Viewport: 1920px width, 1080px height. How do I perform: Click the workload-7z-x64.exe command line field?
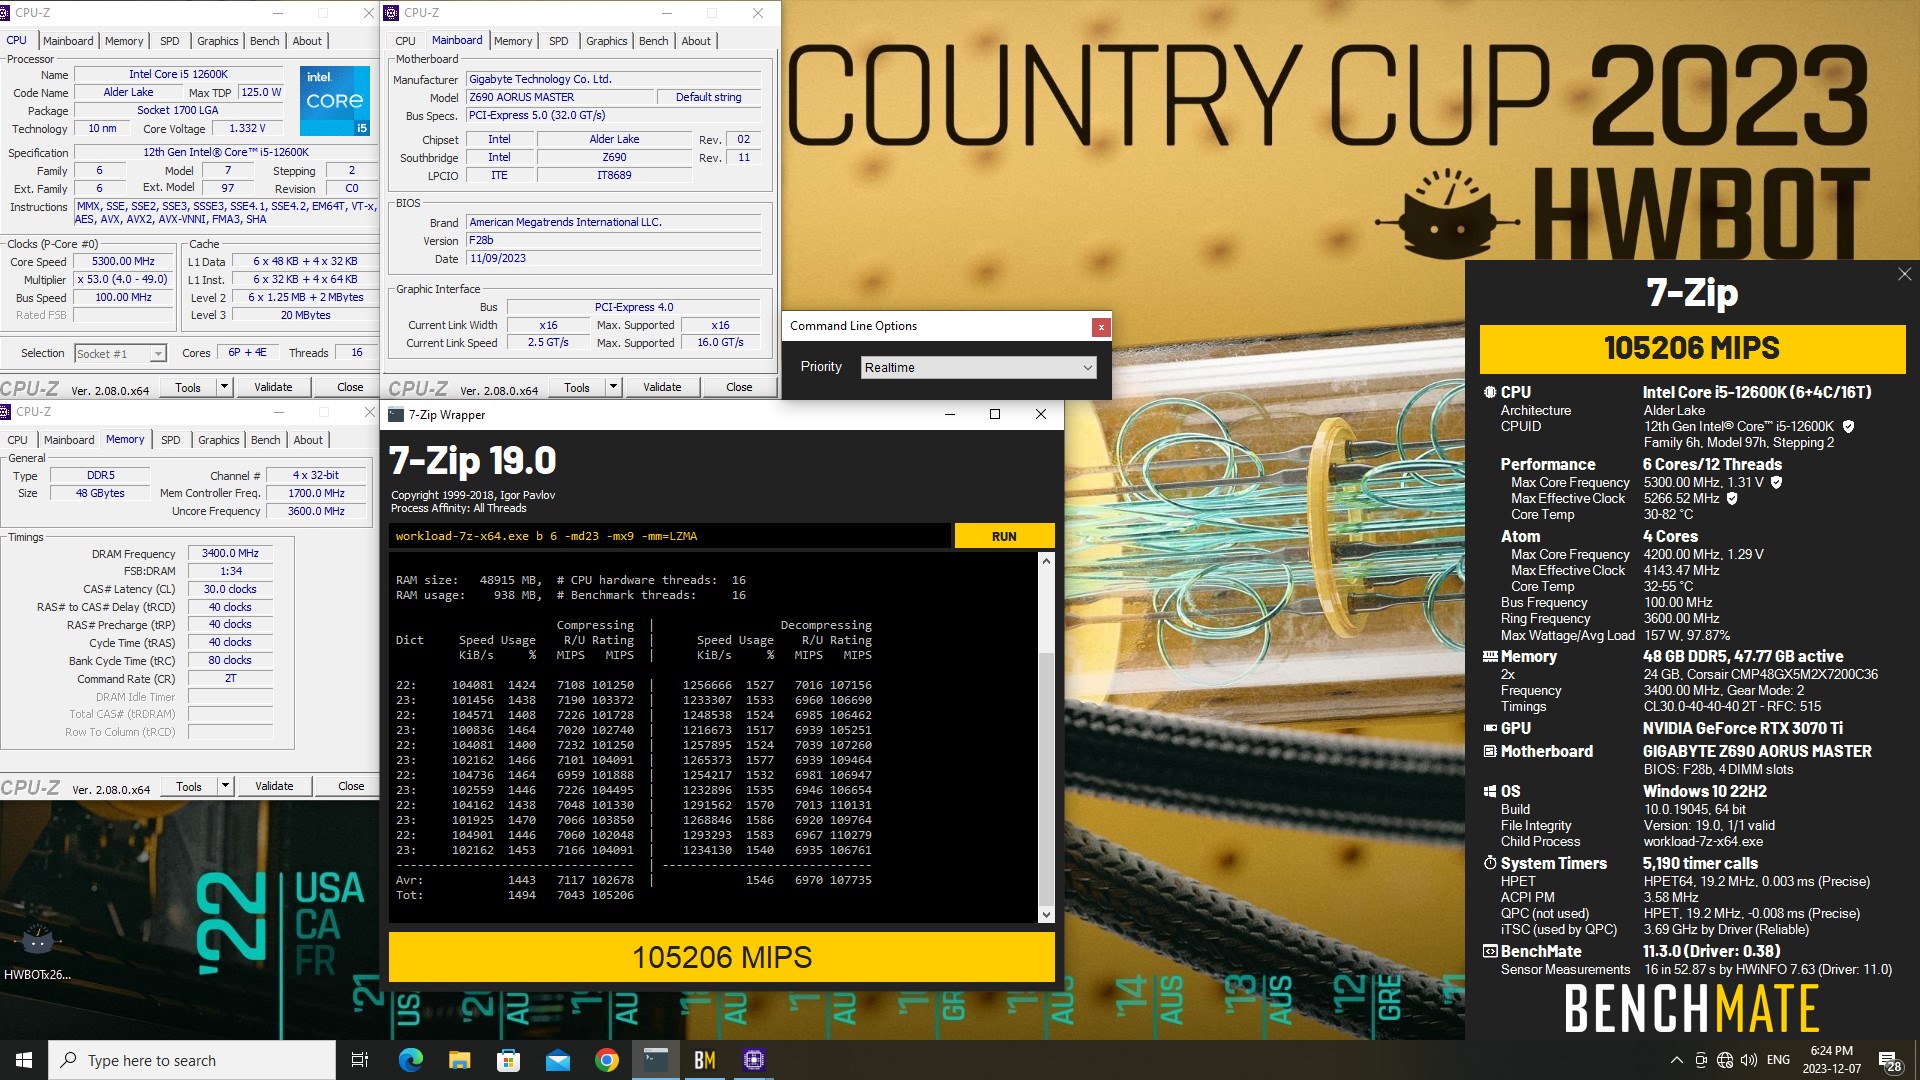(670, 536)
